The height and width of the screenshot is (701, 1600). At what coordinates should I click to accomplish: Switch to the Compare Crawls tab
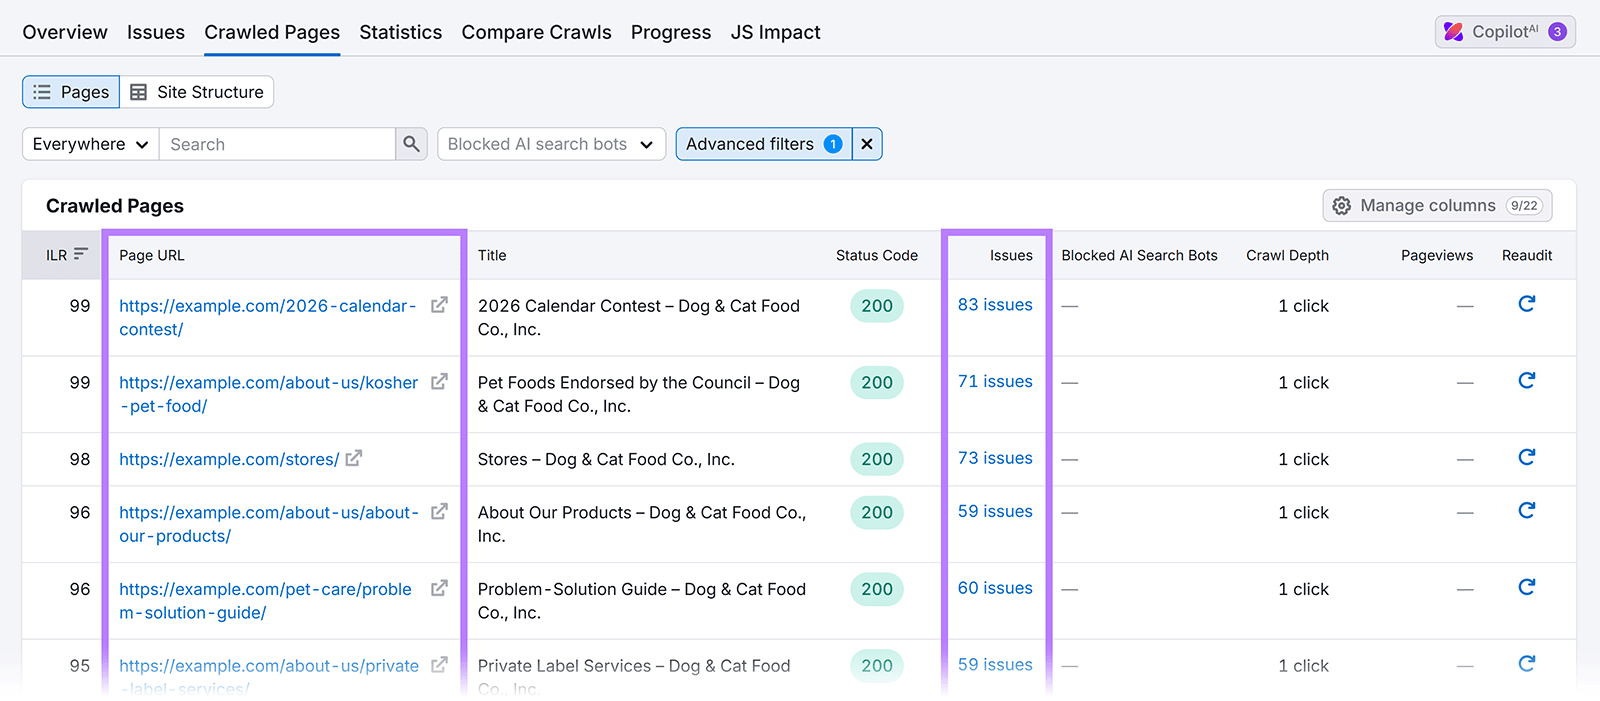[536, 32]
